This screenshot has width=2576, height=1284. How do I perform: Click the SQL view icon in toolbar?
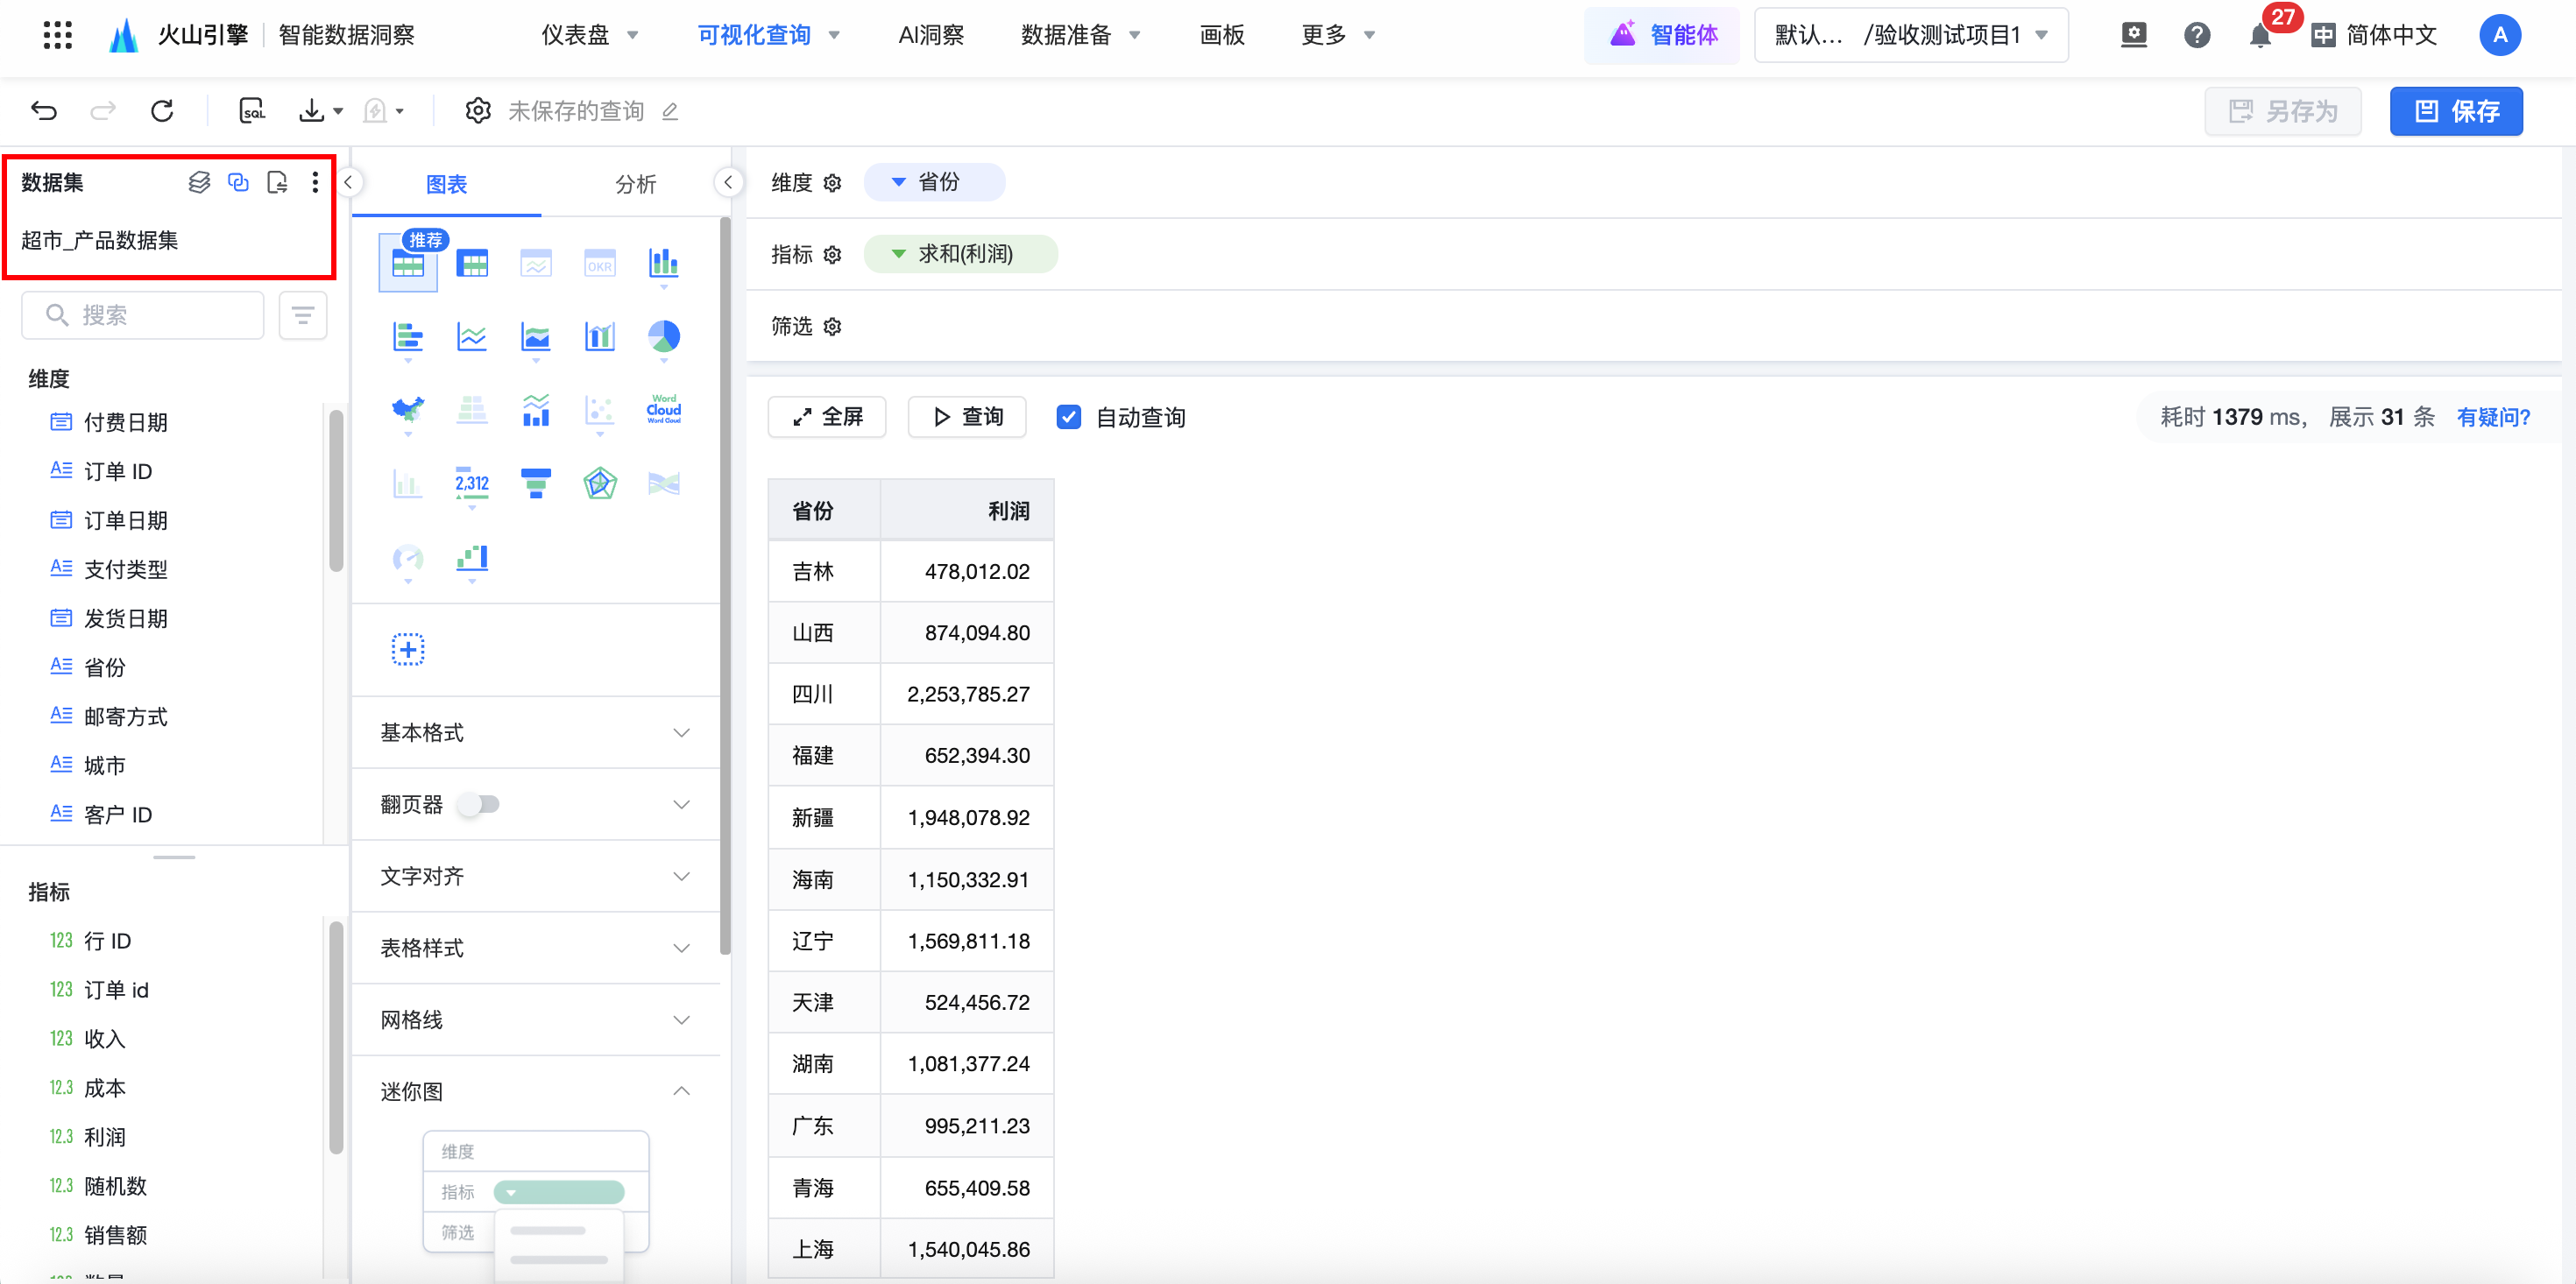[252, 110]
